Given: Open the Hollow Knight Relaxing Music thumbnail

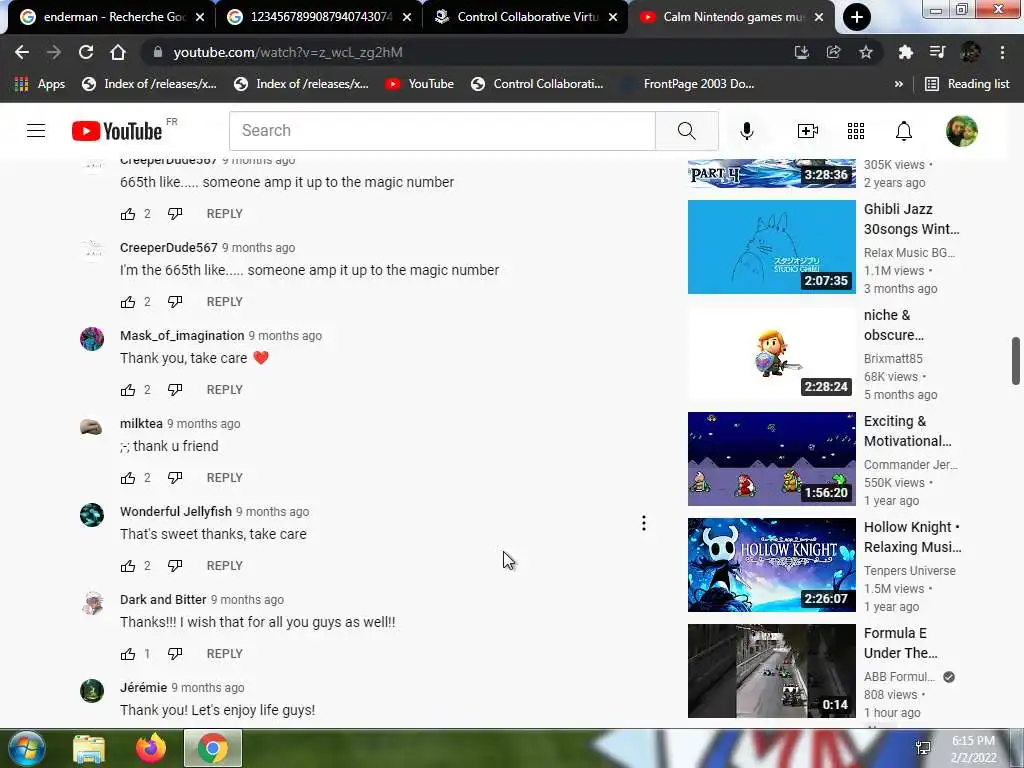Looking at the screenshot, I should pos(771,565).
